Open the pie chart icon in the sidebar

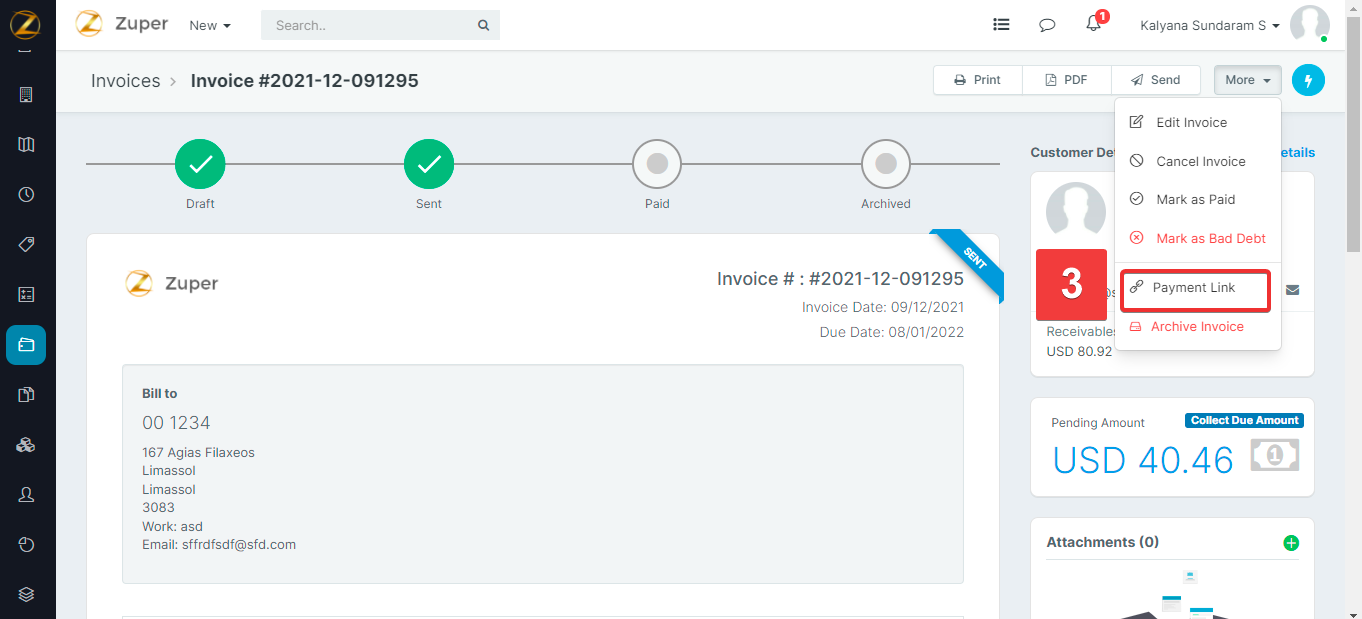point(26,545)
